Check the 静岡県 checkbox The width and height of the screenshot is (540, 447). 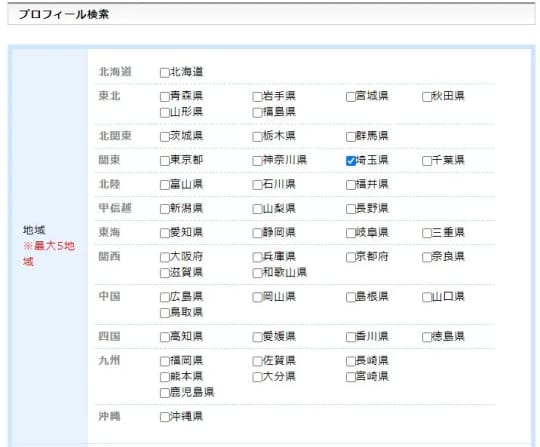point(257,233)
